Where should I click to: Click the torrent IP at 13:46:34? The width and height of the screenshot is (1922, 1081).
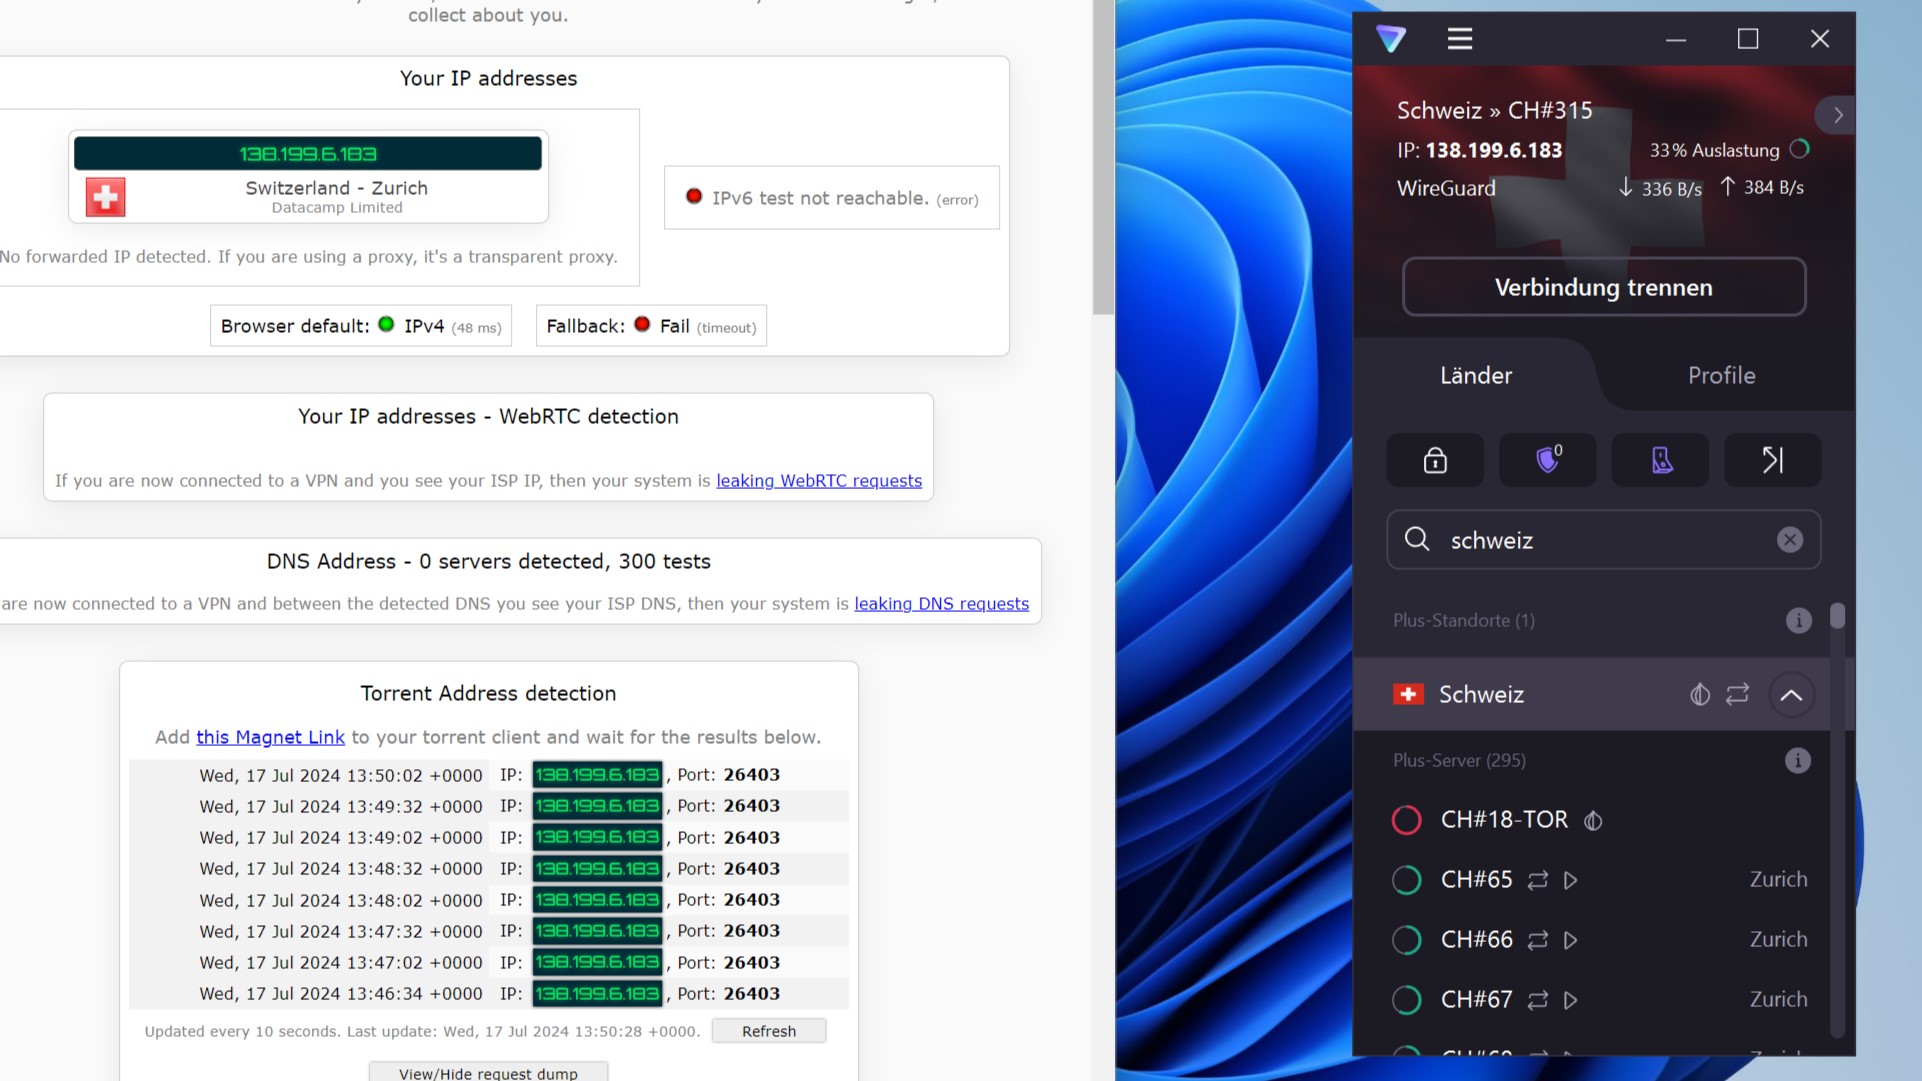[597, 994]
